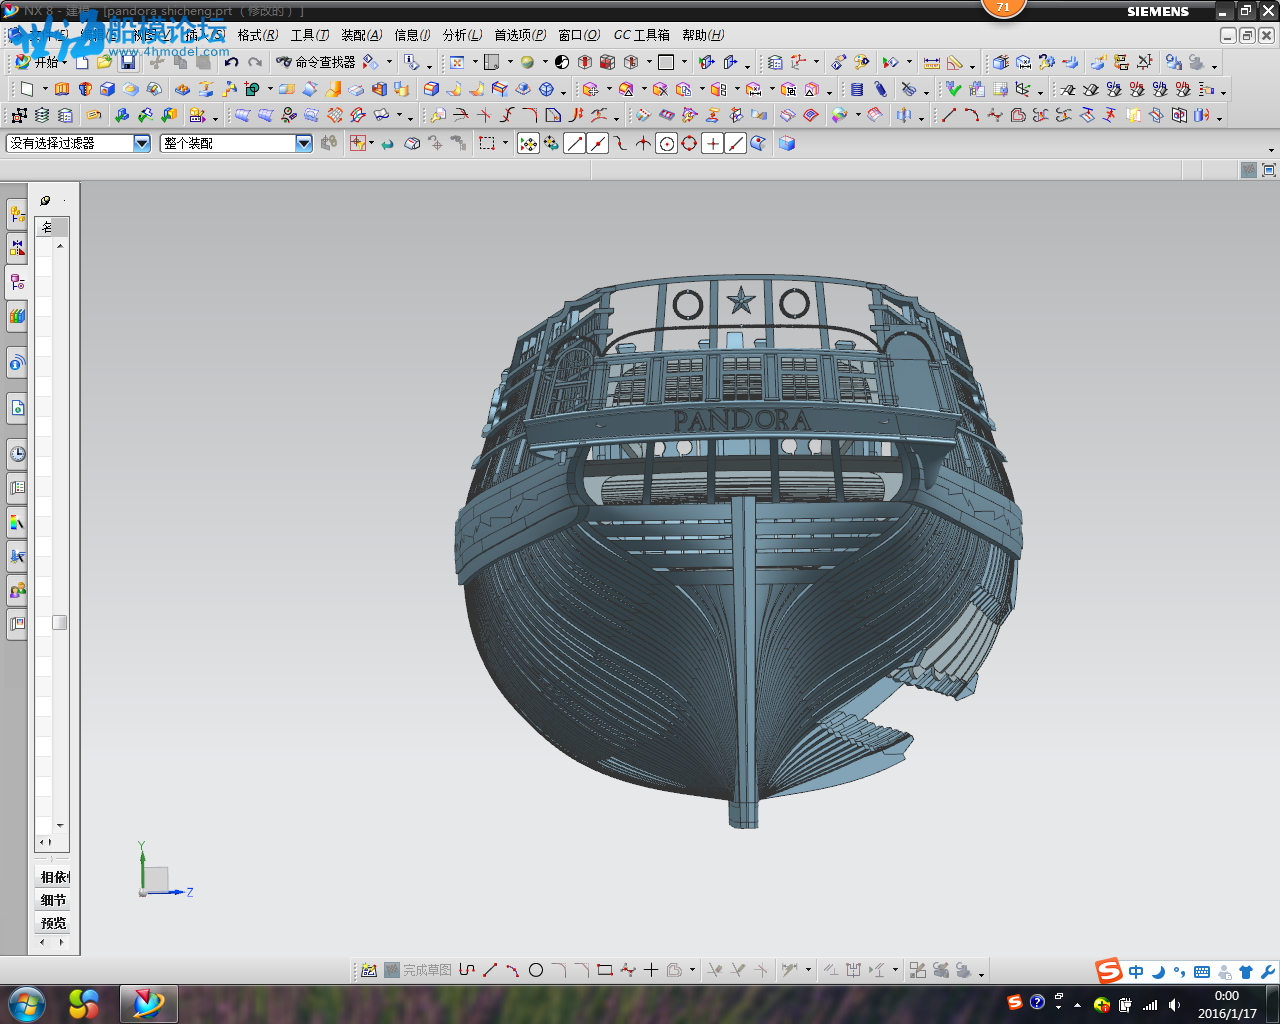Click the Unite boolean icon
Screen dimensions: 1280x1024
pyautogui.click(x=251, y=89)
